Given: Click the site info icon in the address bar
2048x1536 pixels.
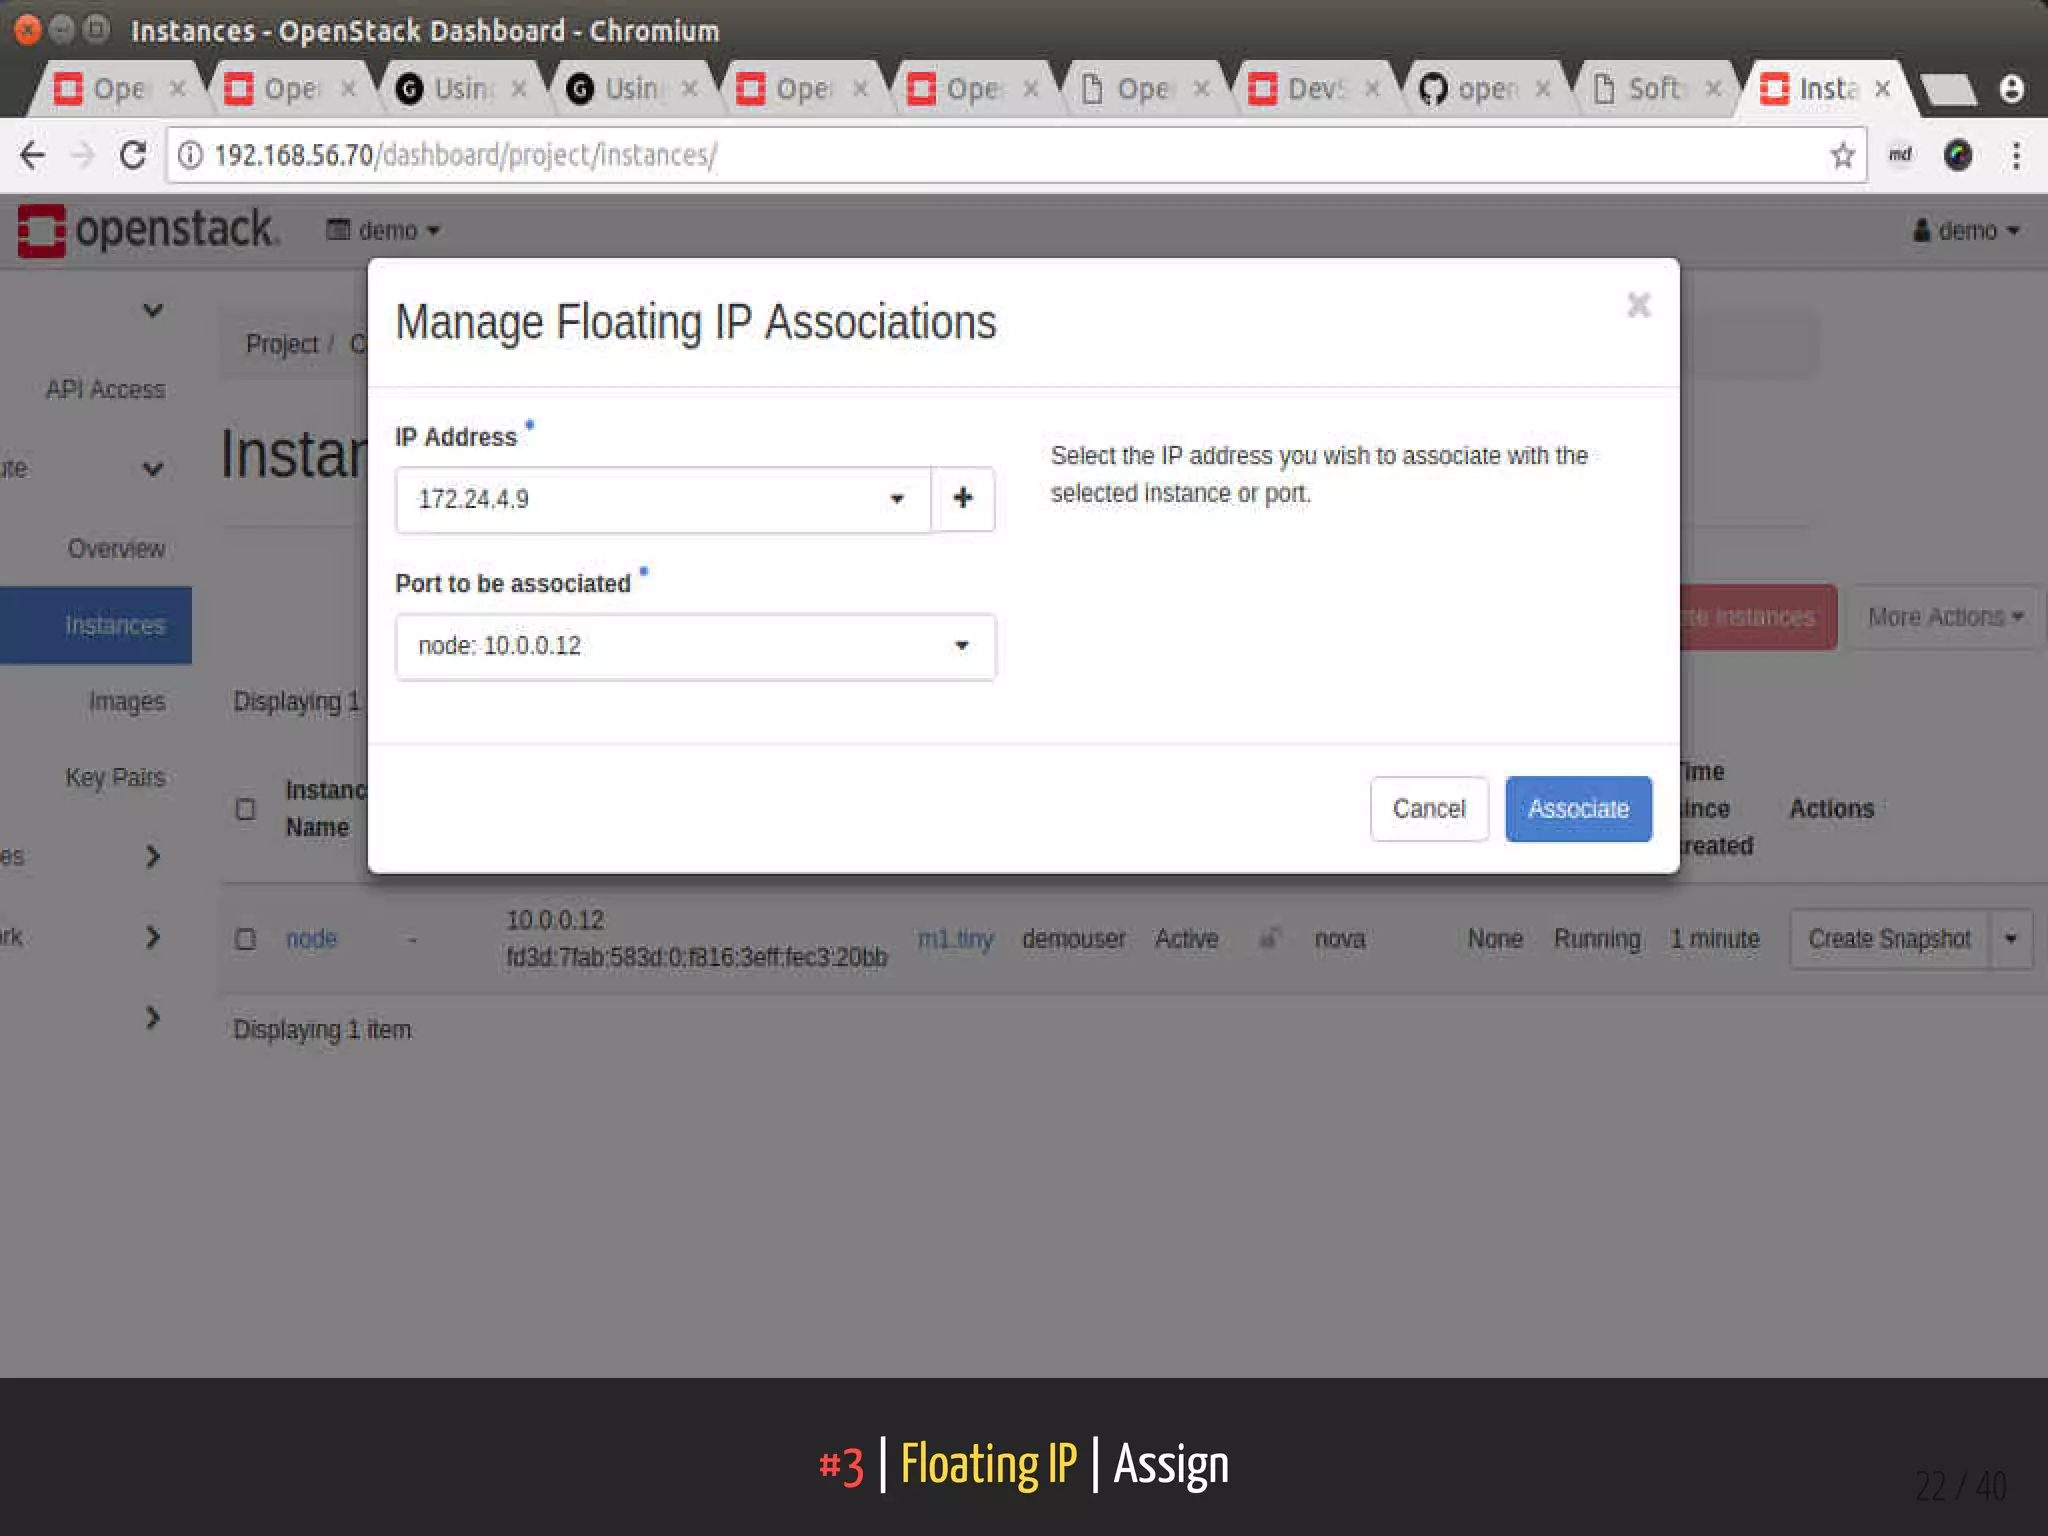Looking at the screenshot, I should tap(190, 155).
